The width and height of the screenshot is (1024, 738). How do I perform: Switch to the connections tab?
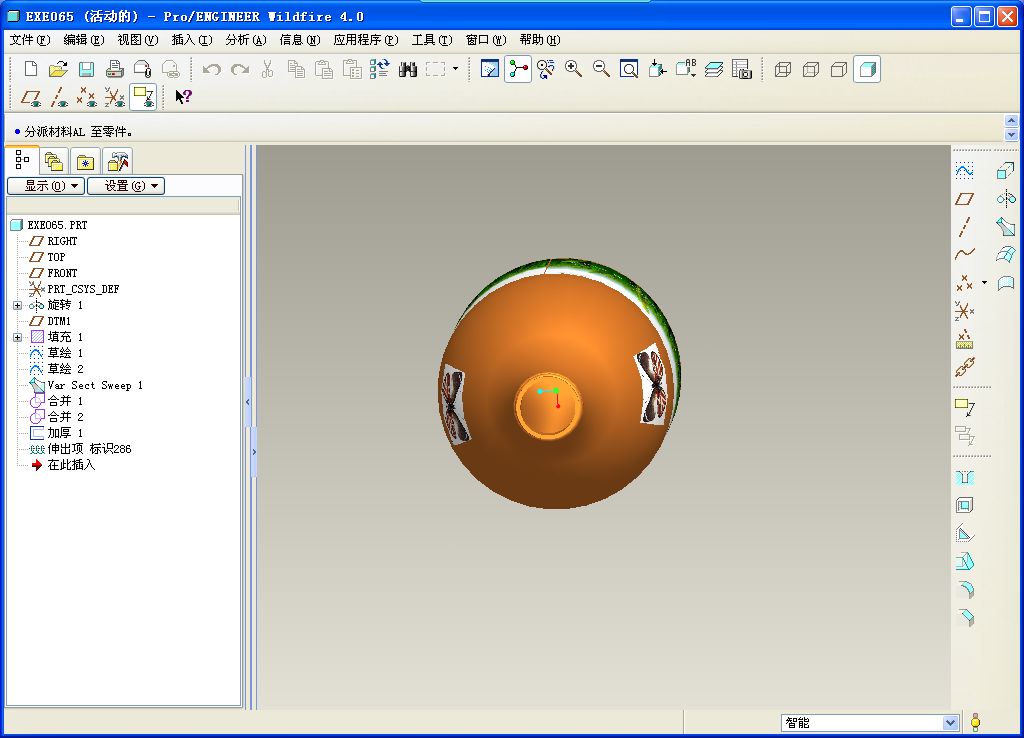[118, 161]
